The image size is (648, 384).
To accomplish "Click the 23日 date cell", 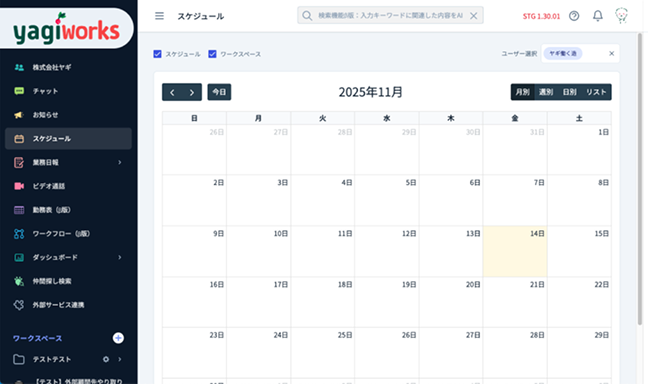I will pos(194,353).
